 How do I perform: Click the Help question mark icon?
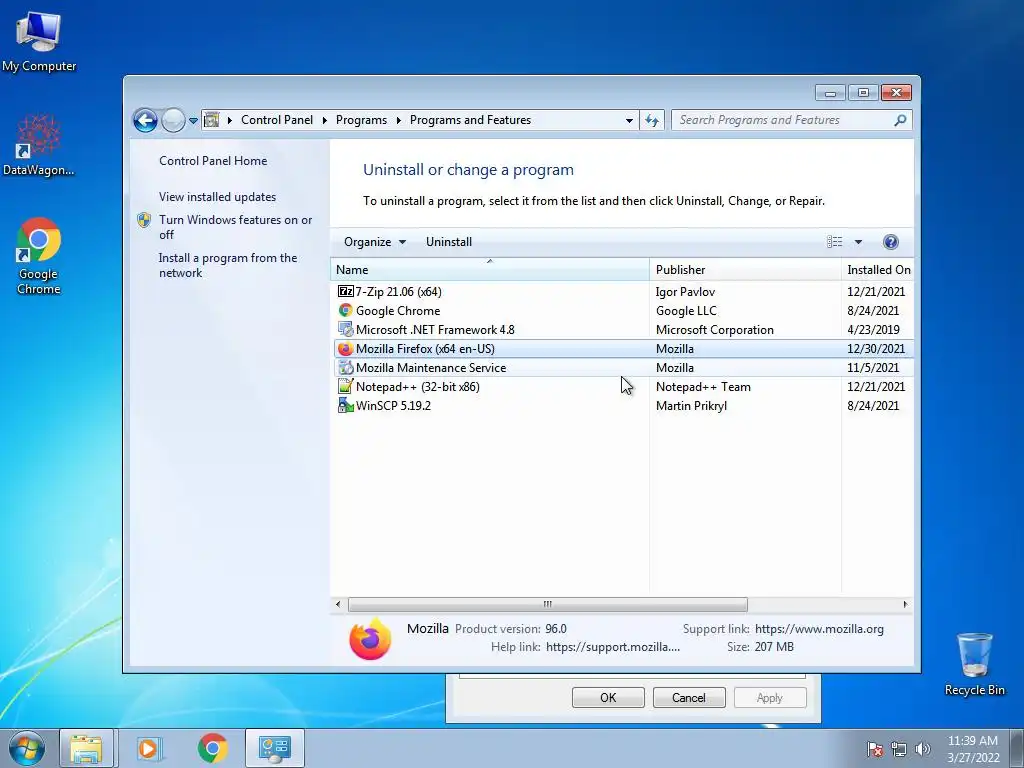point(890,242)
